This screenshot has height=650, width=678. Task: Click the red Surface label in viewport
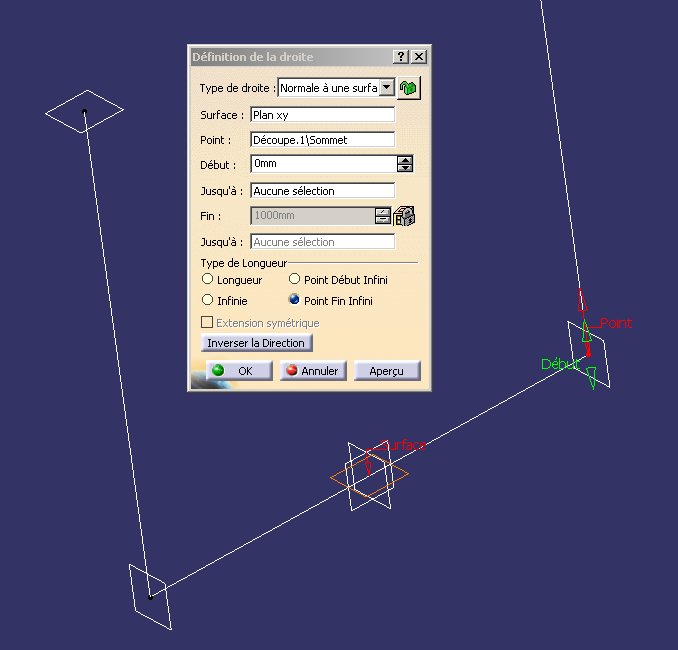point(403,445)
